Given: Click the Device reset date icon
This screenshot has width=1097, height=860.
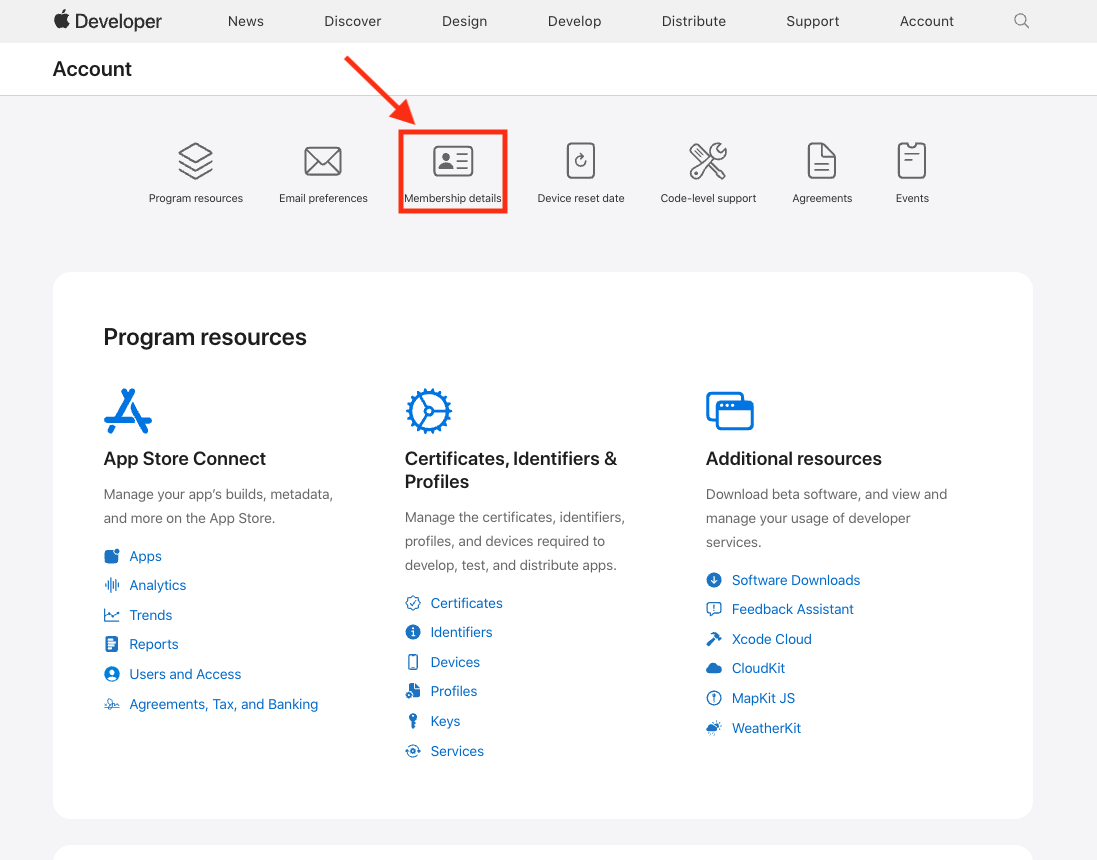Looking at the screenshot, I should pos(581,161).
